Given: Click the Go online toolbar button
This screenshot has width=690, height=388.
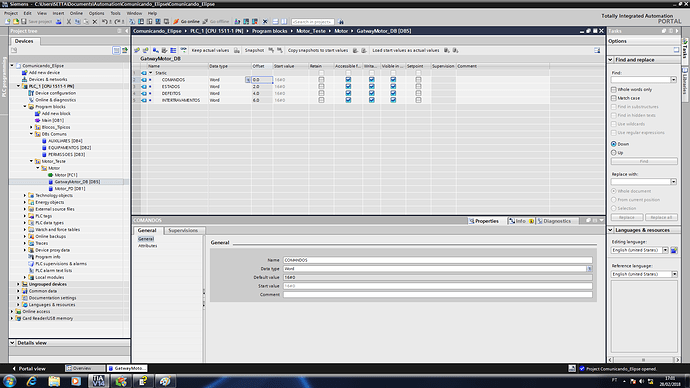Looking at the screenshot, I should (x=187, y=21).
